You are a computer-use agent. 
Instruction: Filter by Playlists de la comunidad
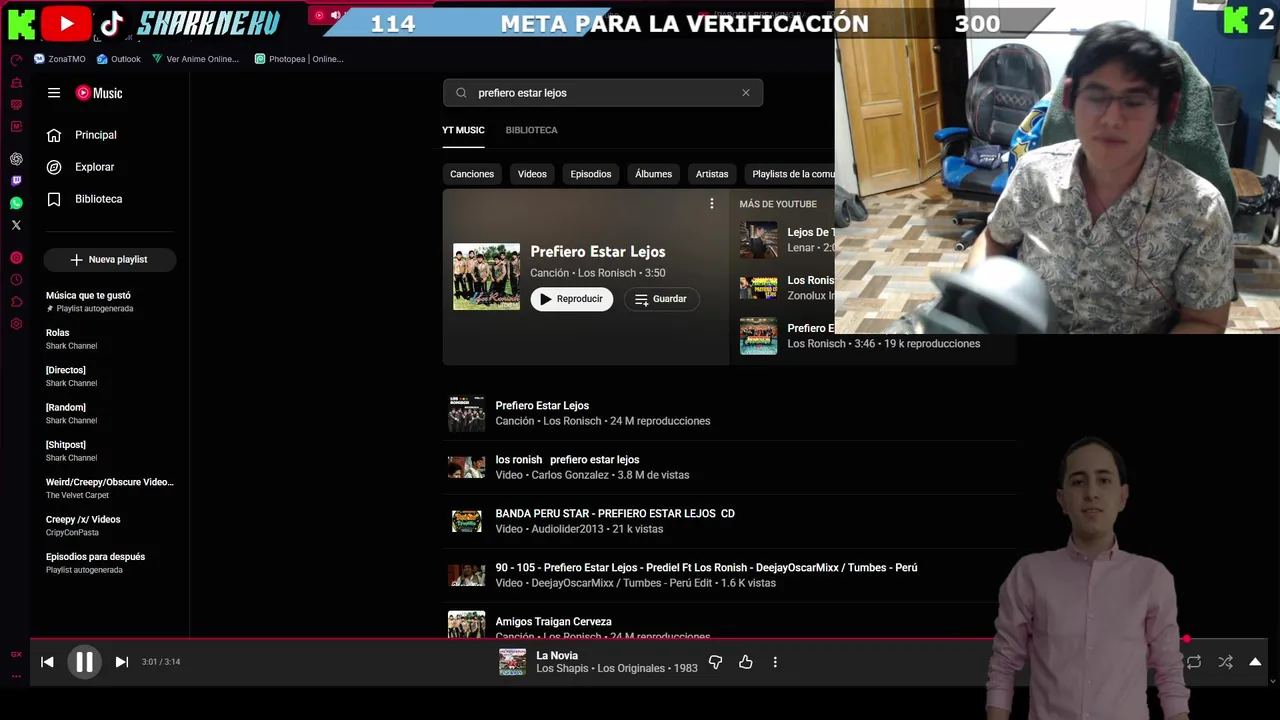790,174
